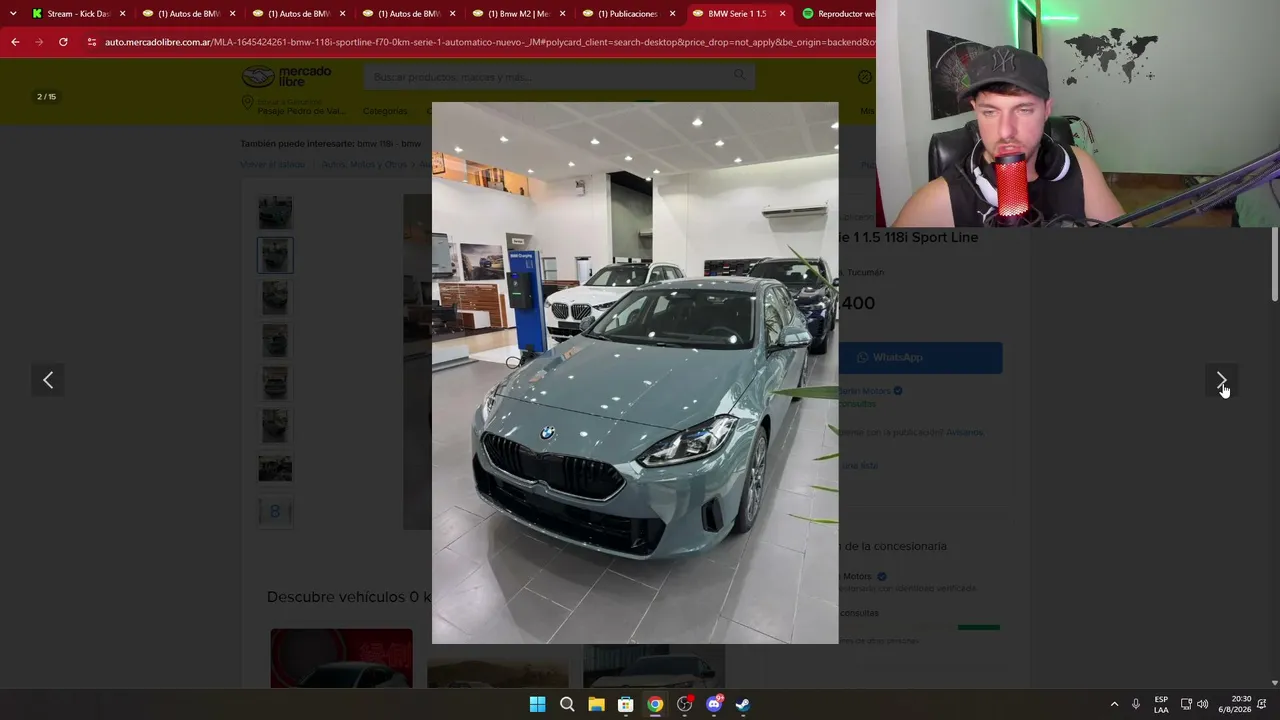Open the ESP LAA language switcher
Screen dimensions: 1280x720
coord(1161,704)
